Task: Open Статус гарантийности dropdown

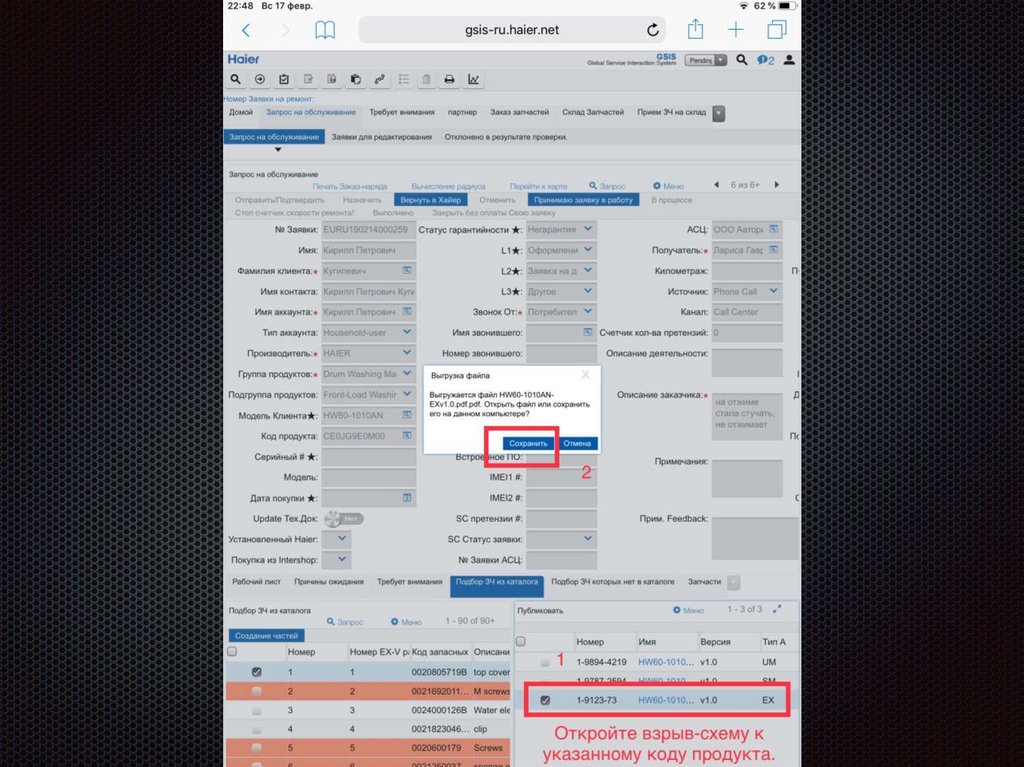Action: 588,229
